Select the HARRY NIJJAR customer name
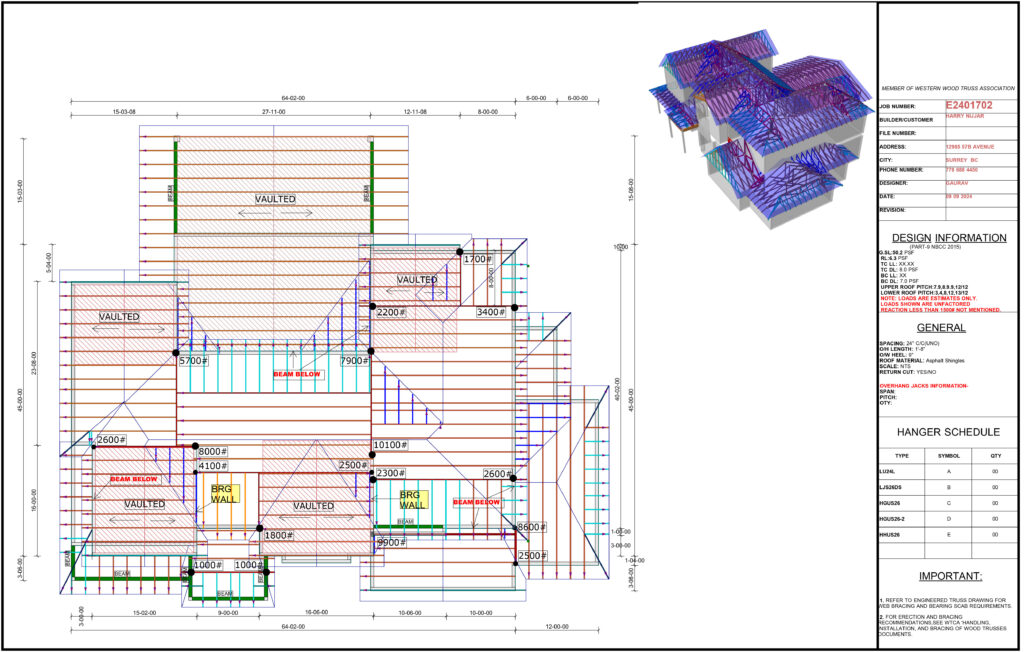Viewport: 1024px width, 652px height. [965, 116]
